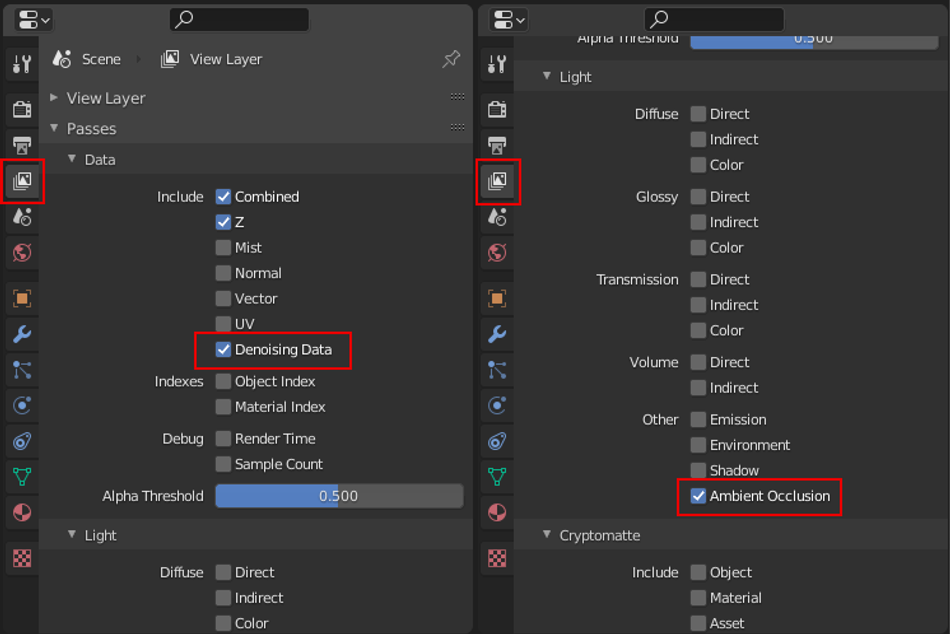
Task: Select View Layer properties tab in right panel
Action: tap(497, 181)
